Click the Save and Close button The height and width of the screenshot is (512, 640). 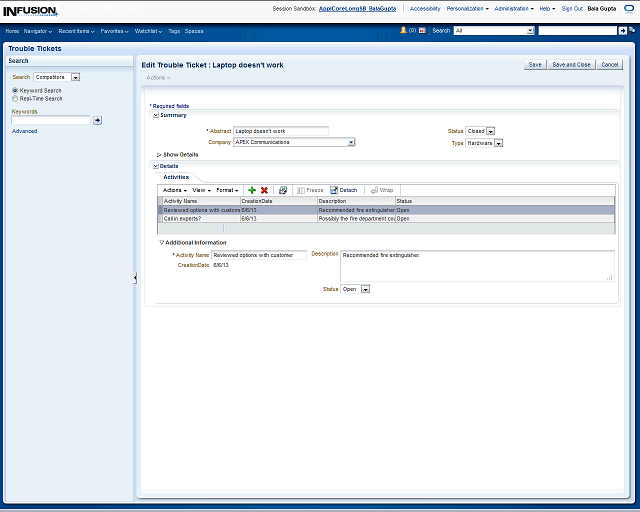tap(571, 64)
